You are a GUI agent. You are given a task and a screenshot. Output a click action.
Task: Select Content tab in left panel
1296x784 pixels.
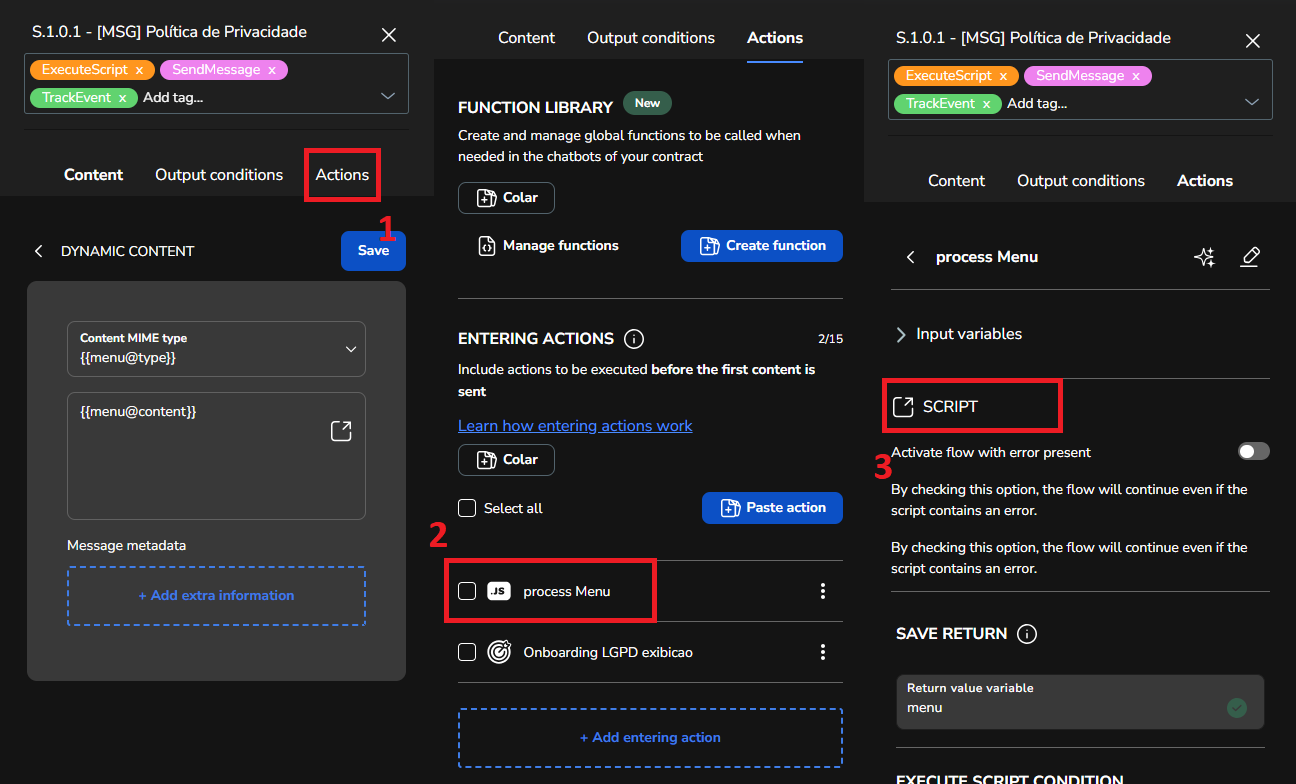click(94, 174)
